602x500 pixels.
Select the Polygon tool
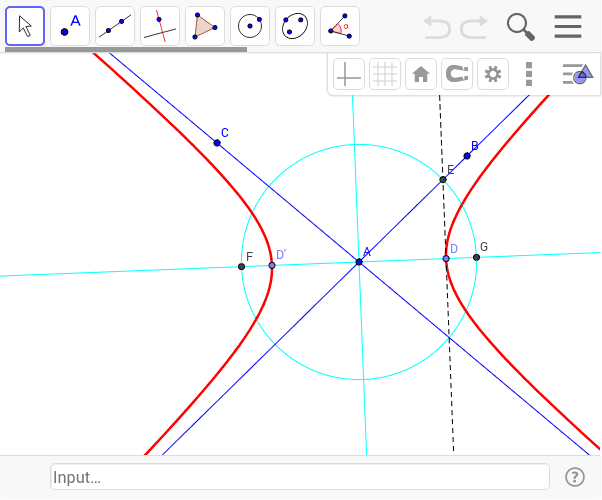[x=205, y=26]
